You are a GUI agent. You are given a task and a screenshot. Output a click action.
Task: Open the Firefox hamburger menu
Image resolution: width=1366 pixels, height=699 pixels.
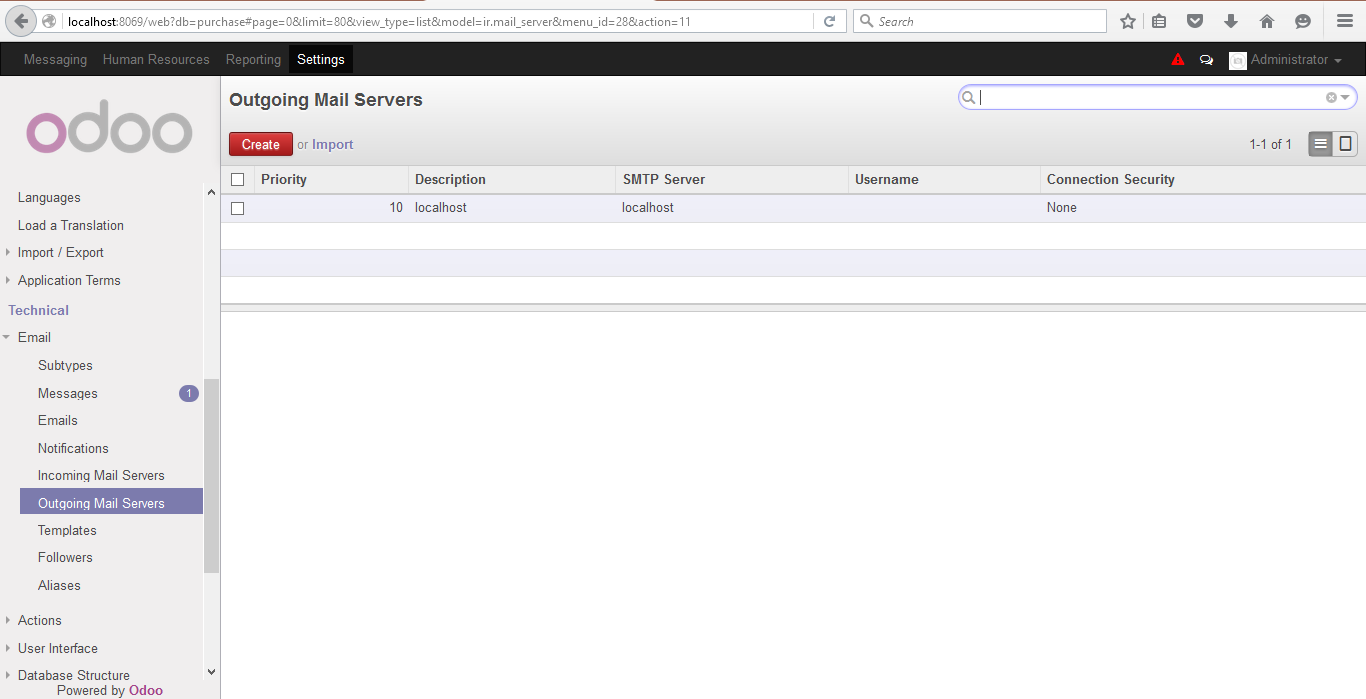point(1345,21)
